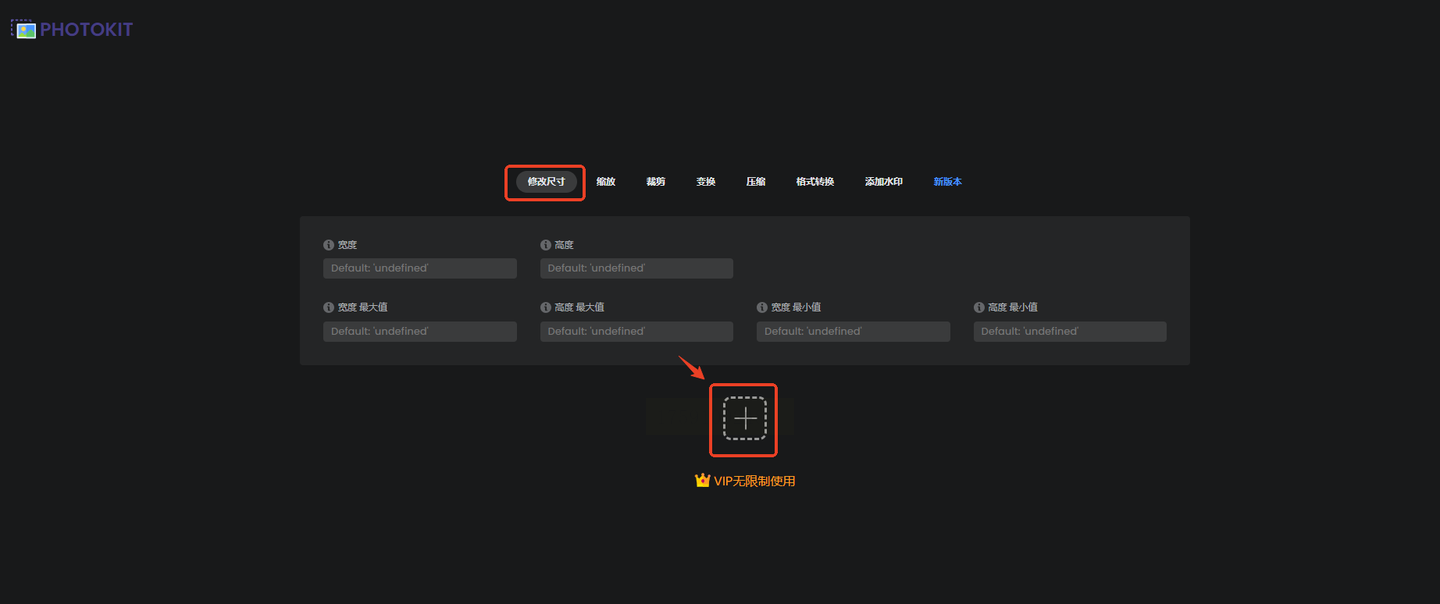Viewport: 1440px width, 604px height.
Task: Click the crown icon next to VIP
Action: point(702,480)
